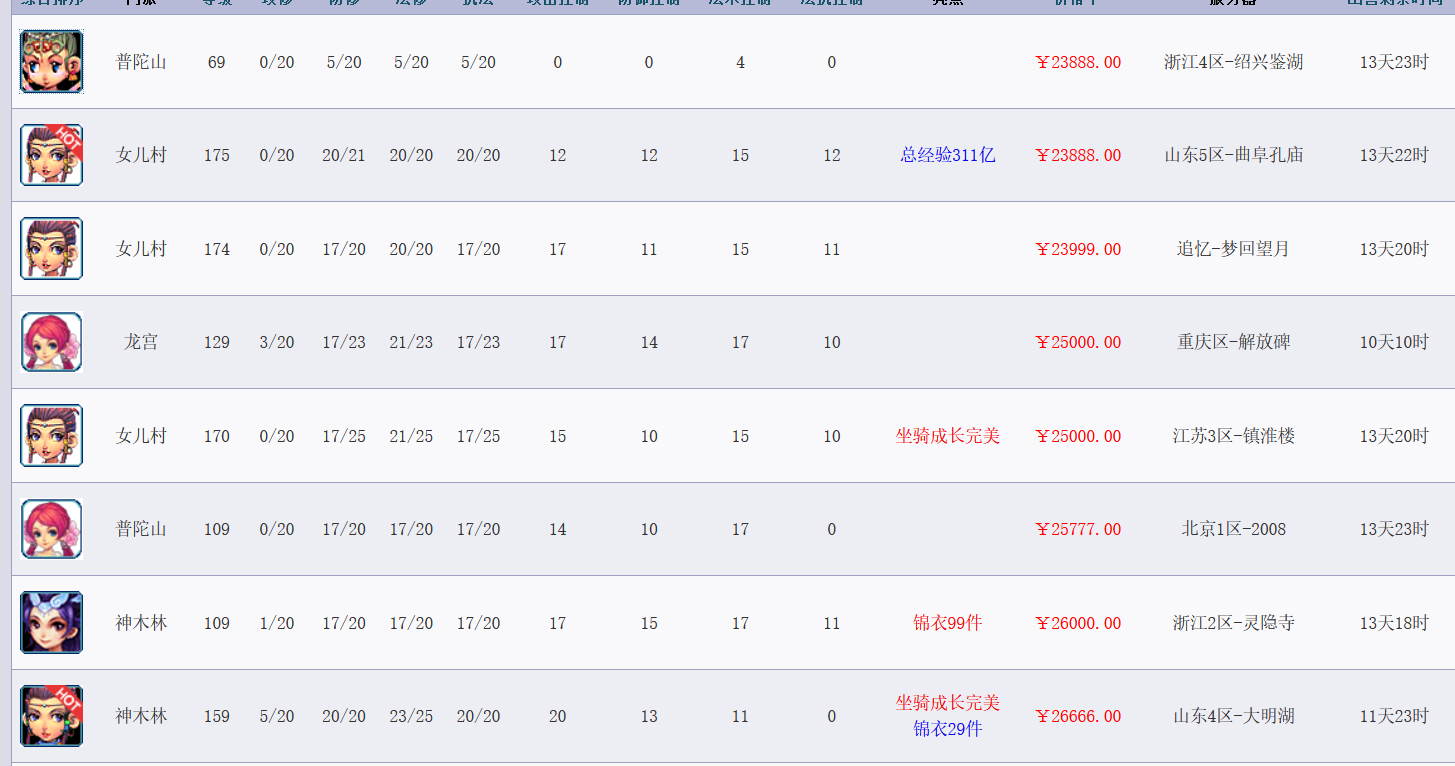Viewport: 1455px width, 766px height.
Task: Click the cultivation value 23/25
Action: 411,716
